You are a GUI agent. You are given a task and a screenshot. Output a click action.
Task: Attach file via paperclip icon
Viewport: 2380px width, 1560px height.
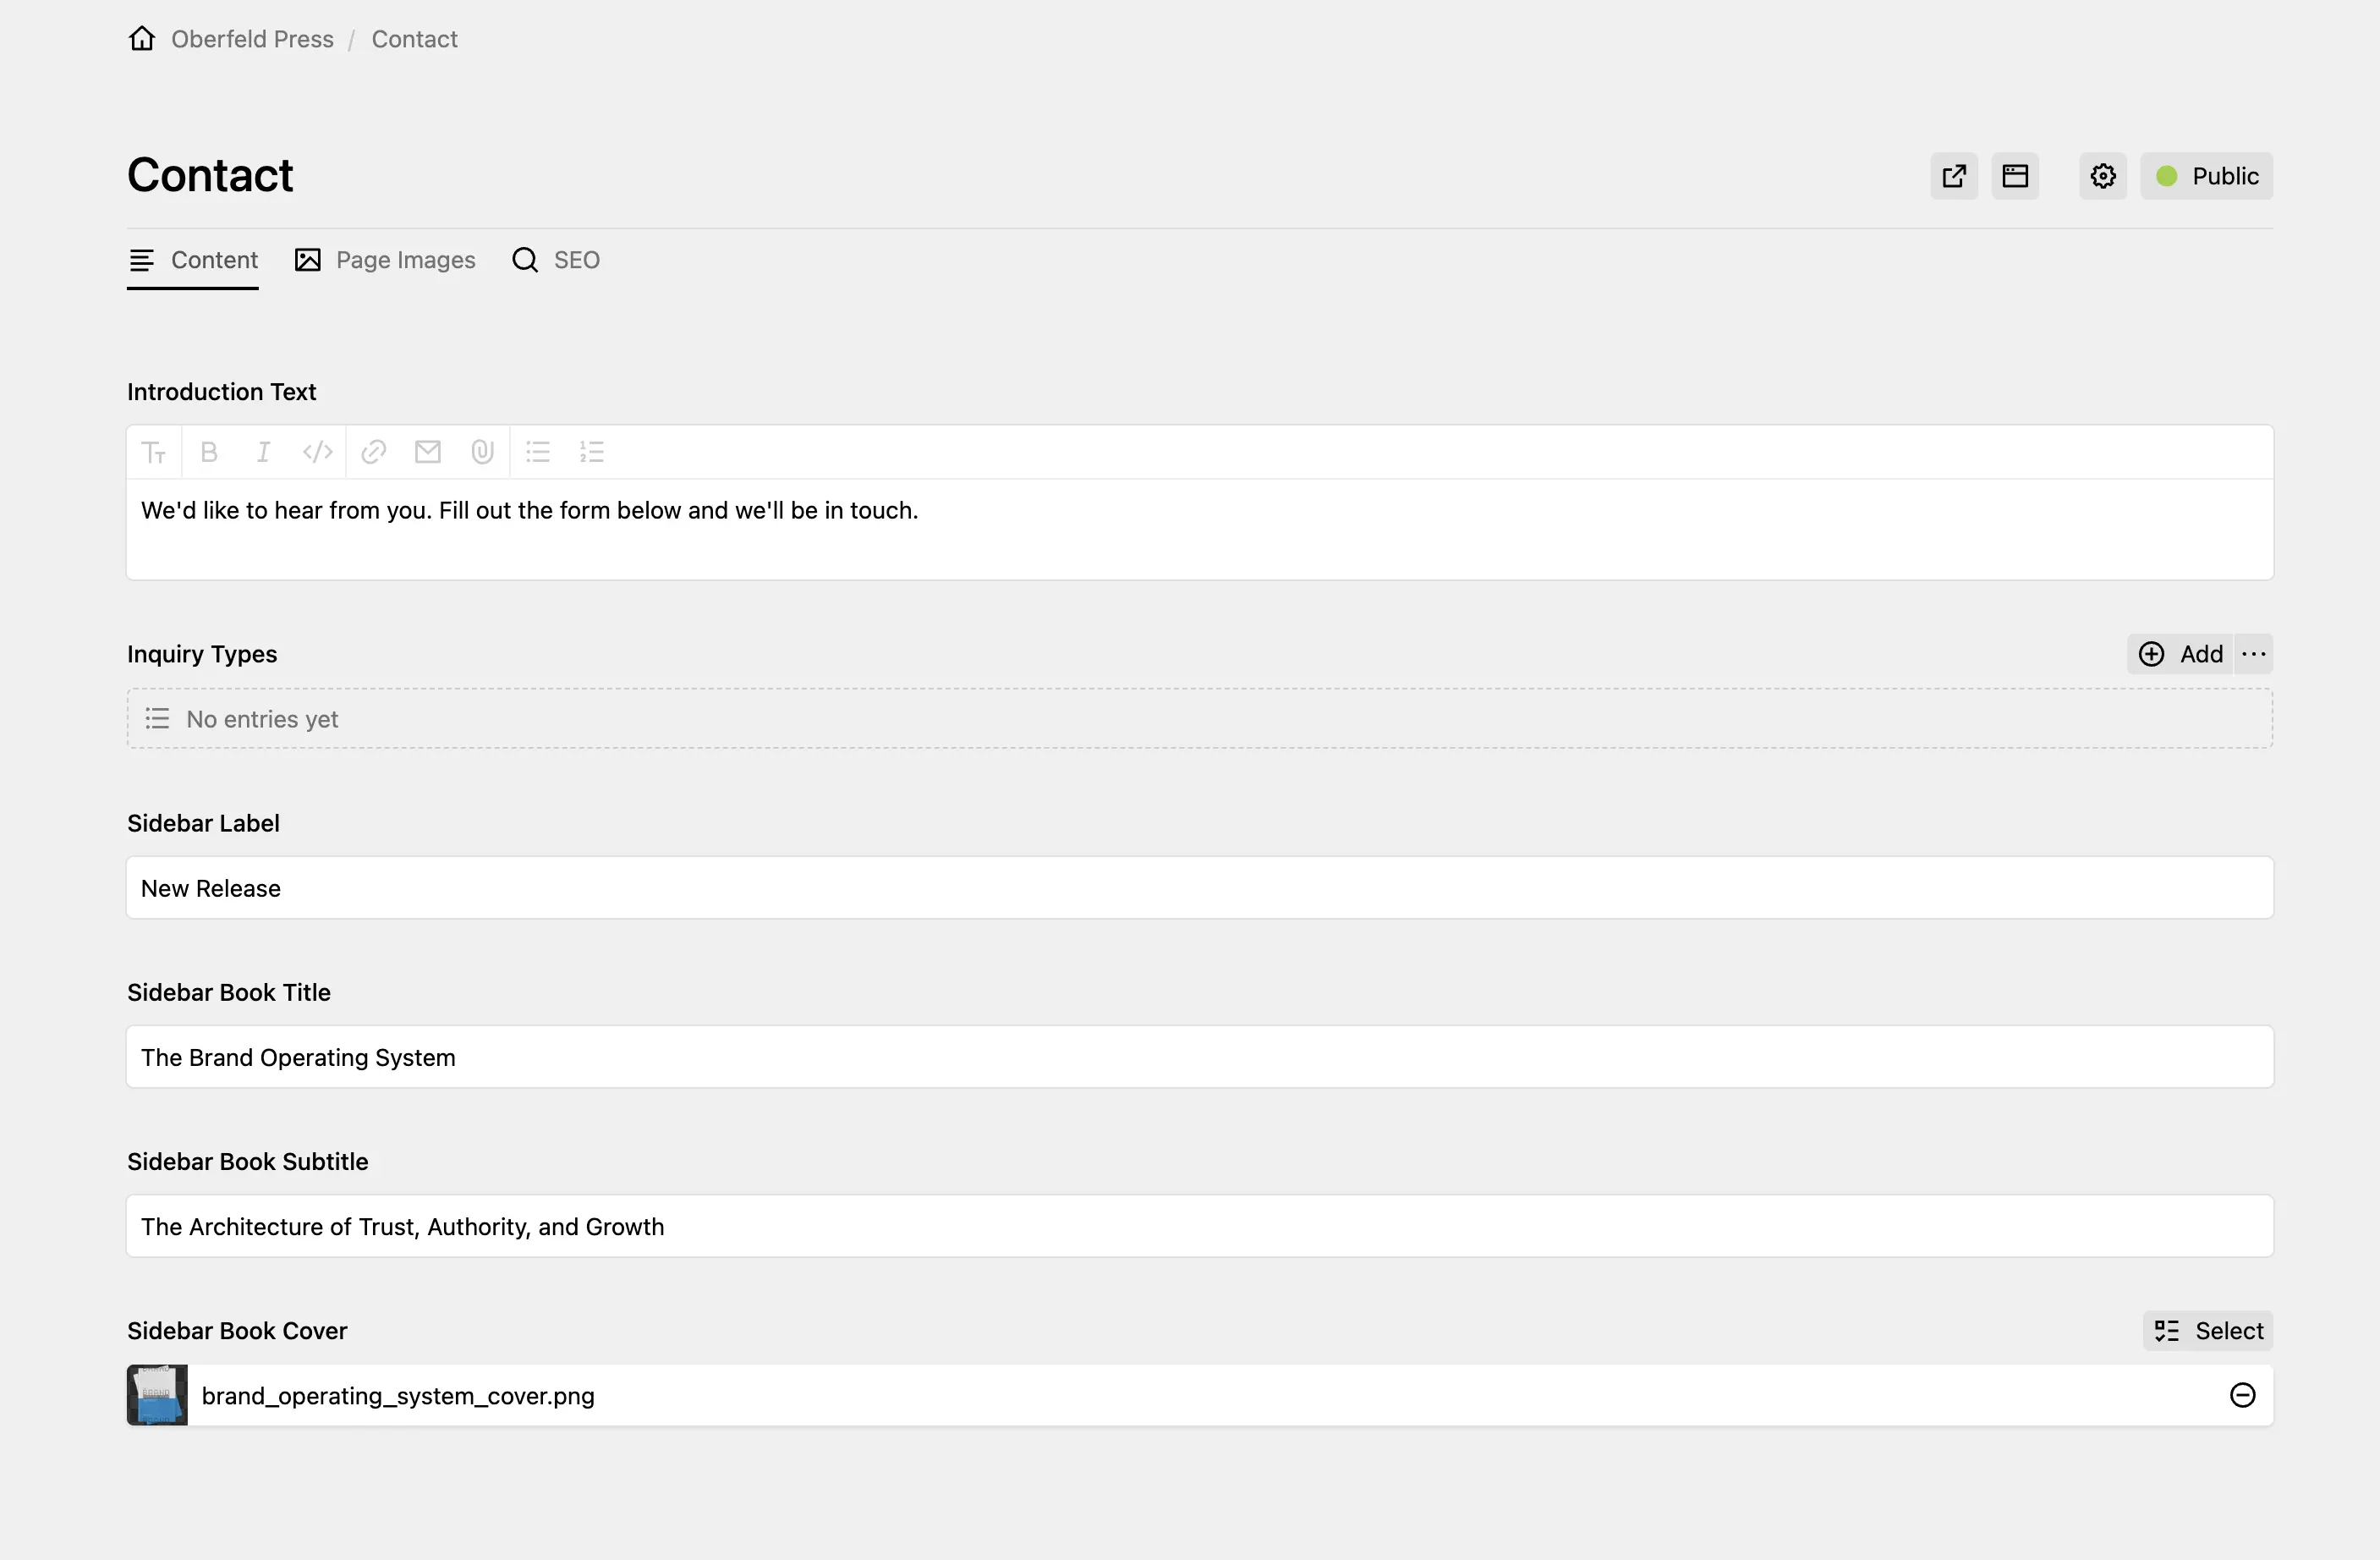[x=482, y=452]
